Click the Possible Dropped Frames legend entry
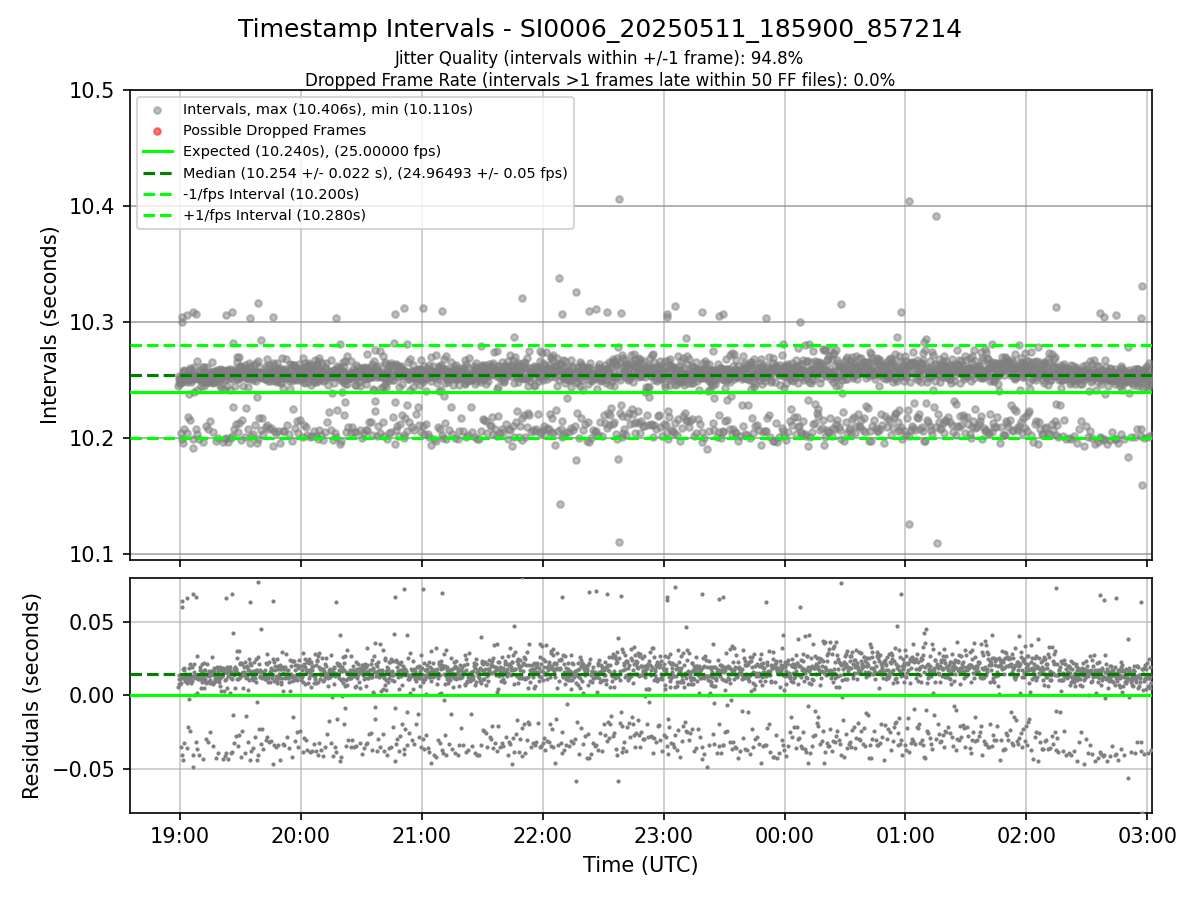Image resolution: width=1200 pixels, height=900 pixels. click(274, 130)
